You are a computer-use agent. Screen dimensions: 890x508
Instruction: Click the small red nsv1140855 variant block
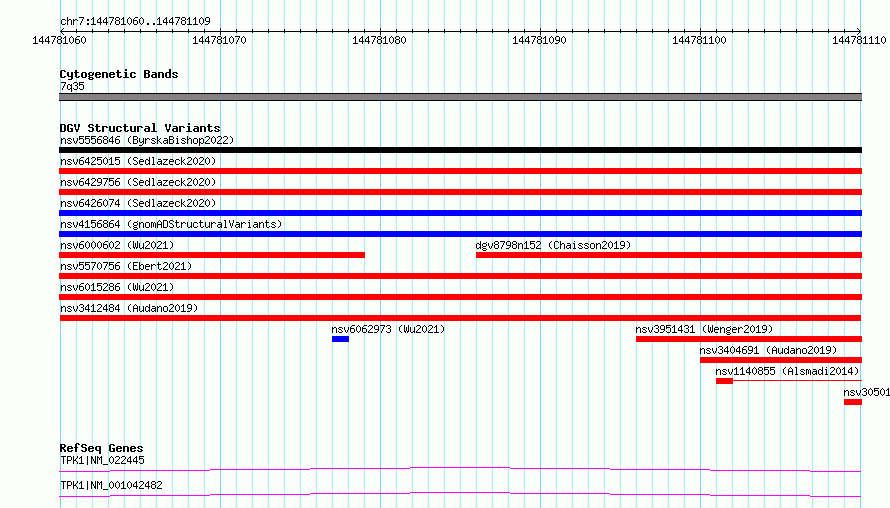[724, 381]
